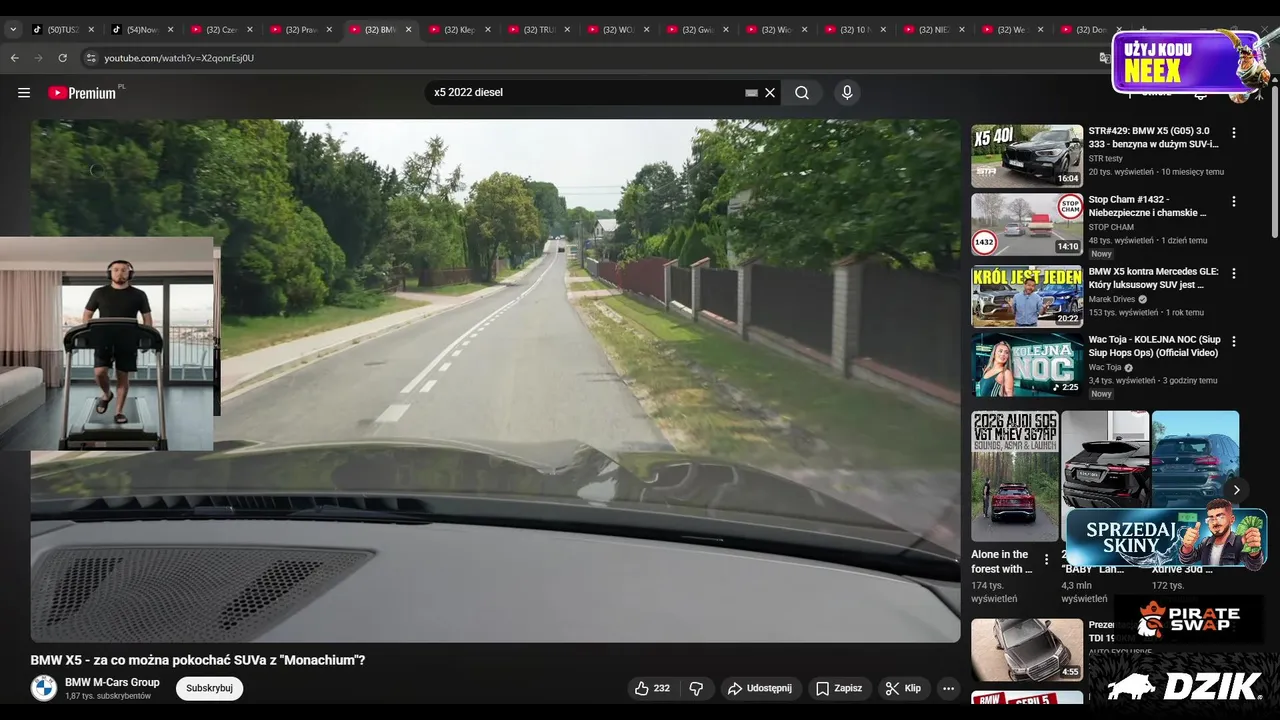
Task: Open BMW M-Cars Group channel name link
Action: 112,682
